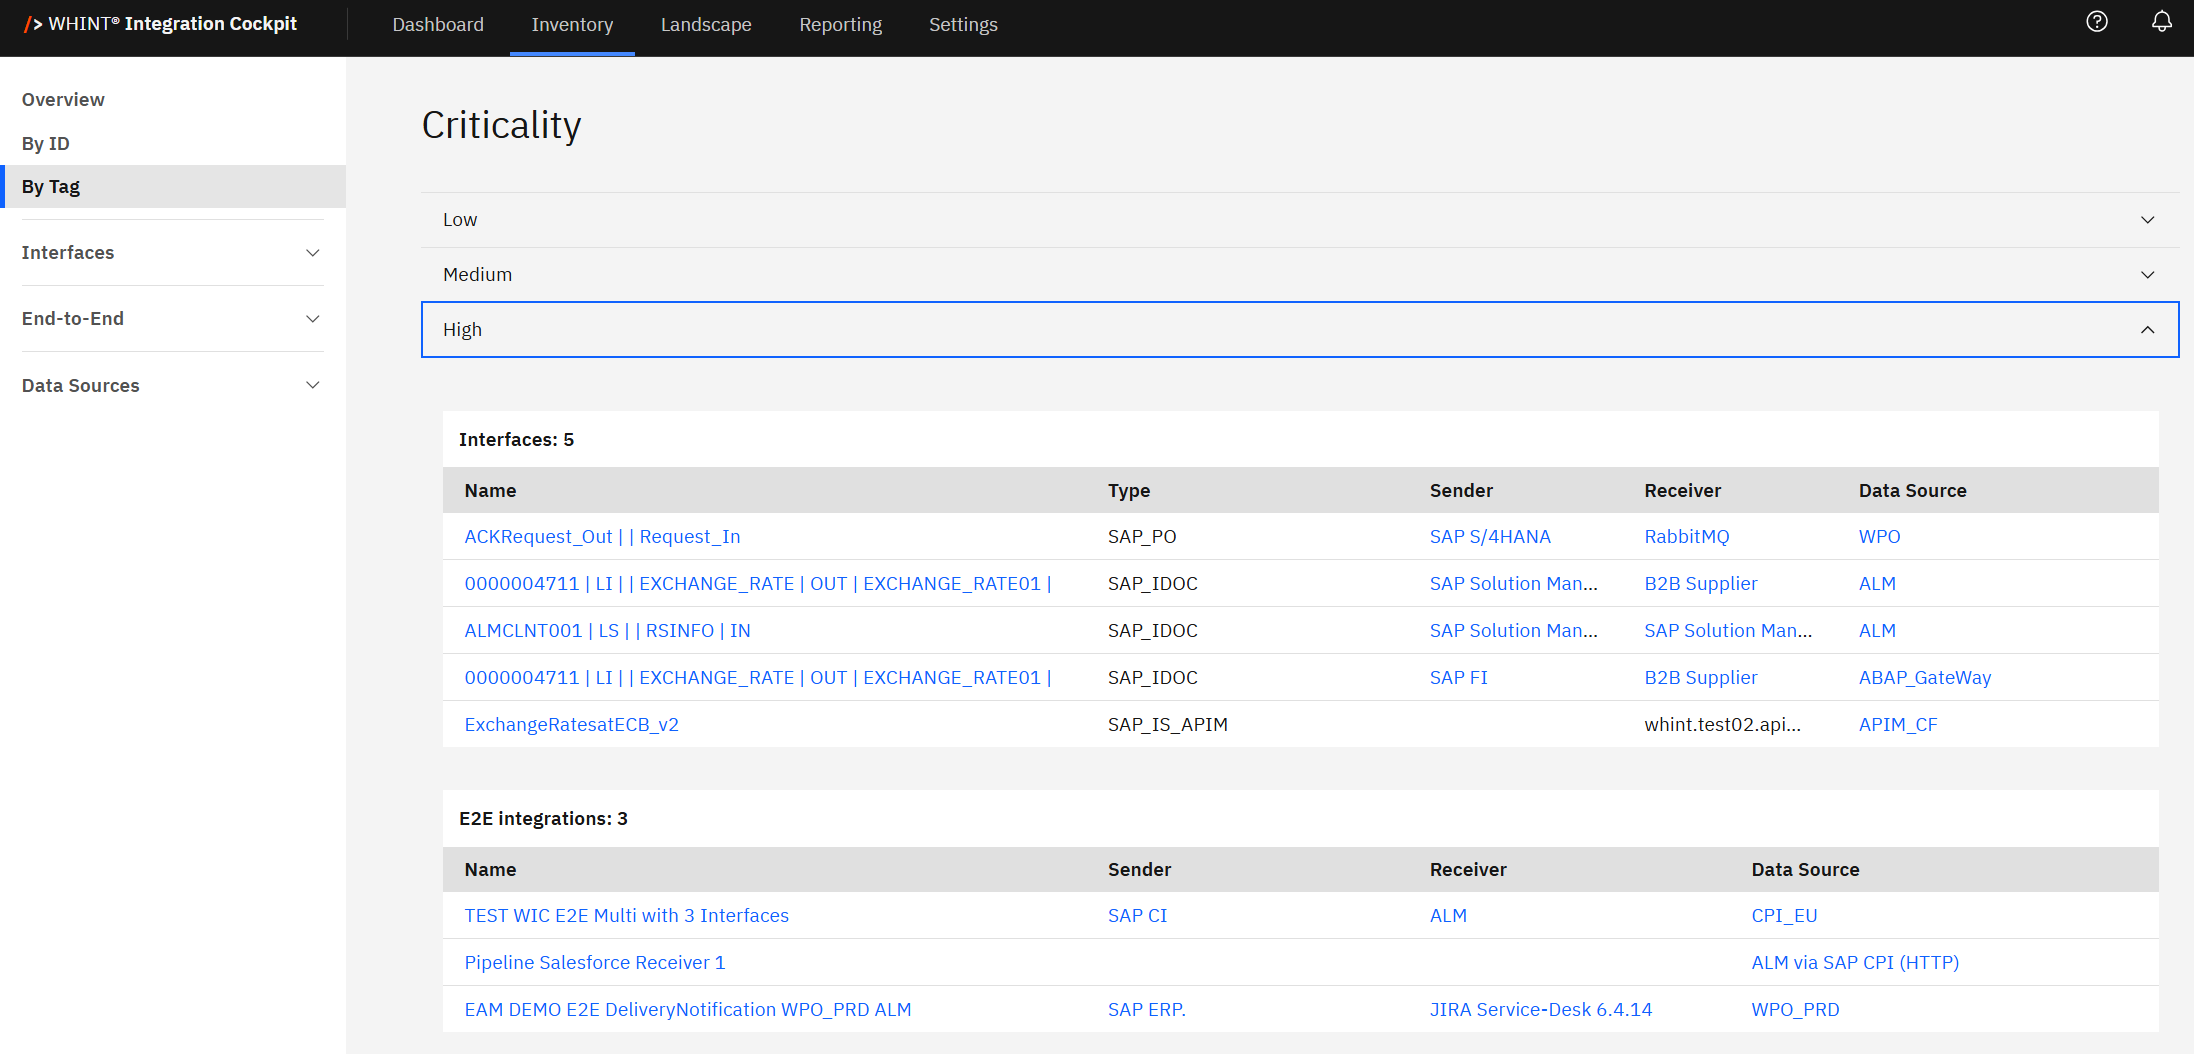This screenshot has height=1054, width=2194.
Task: Click the WHINT Integration Cockpit logo
Action: [161, 24]
